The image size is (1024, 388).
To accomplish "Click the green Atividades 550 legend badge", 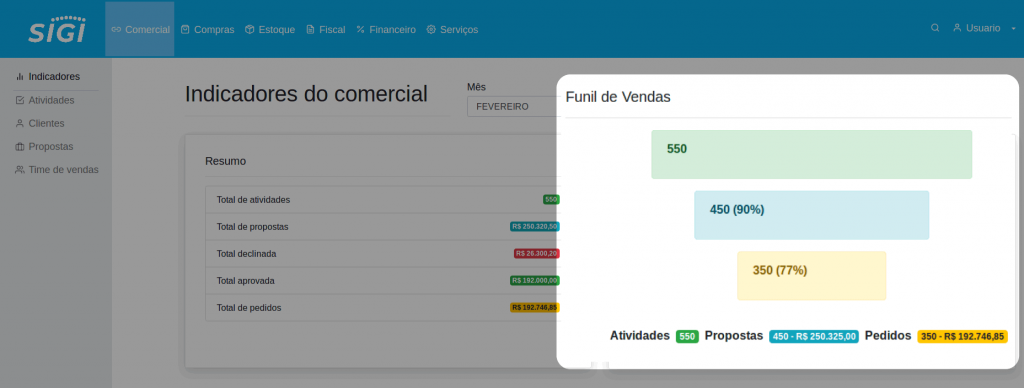I will [x=687, y=336].
